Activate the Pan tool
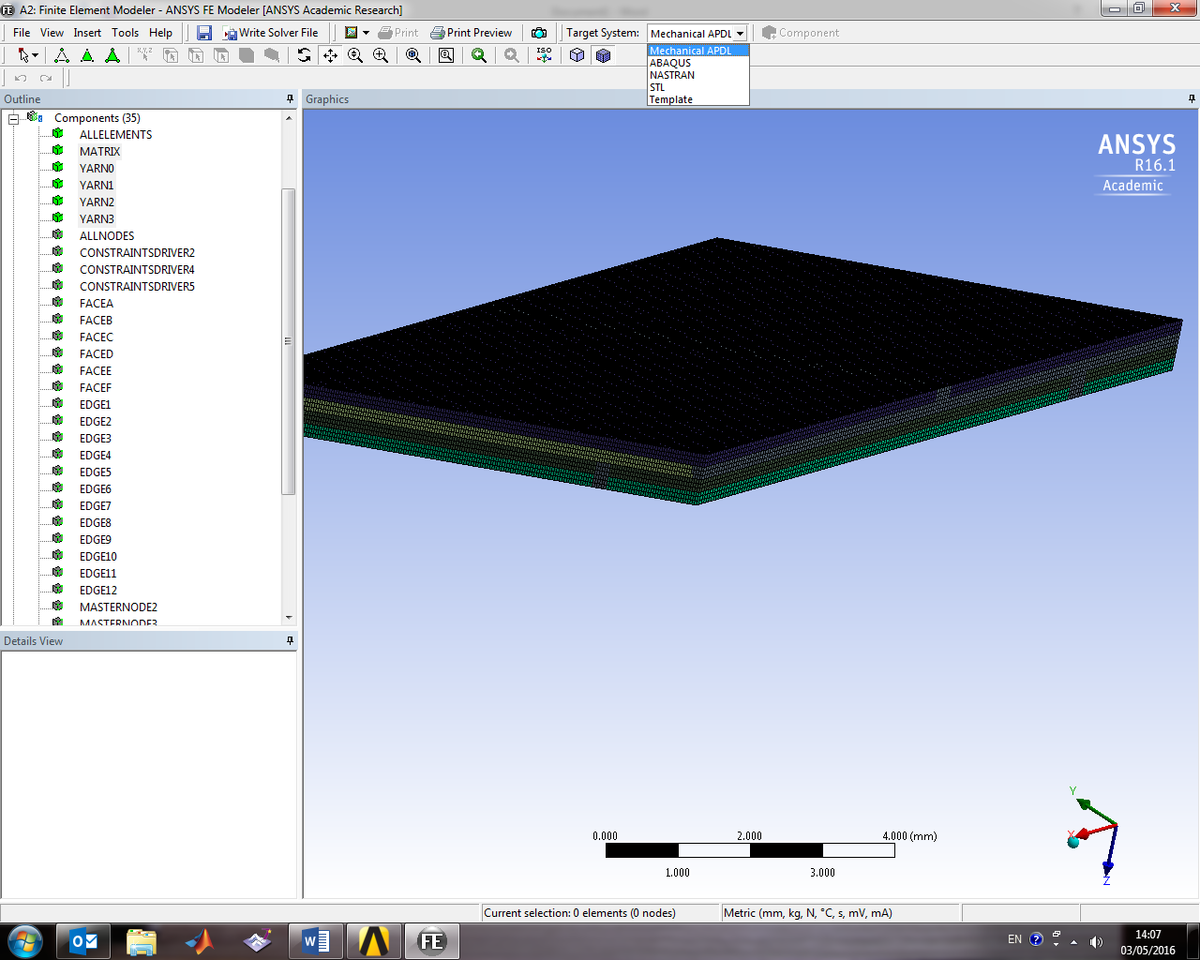Screen dimensions: 1200x960 point(330,55)
